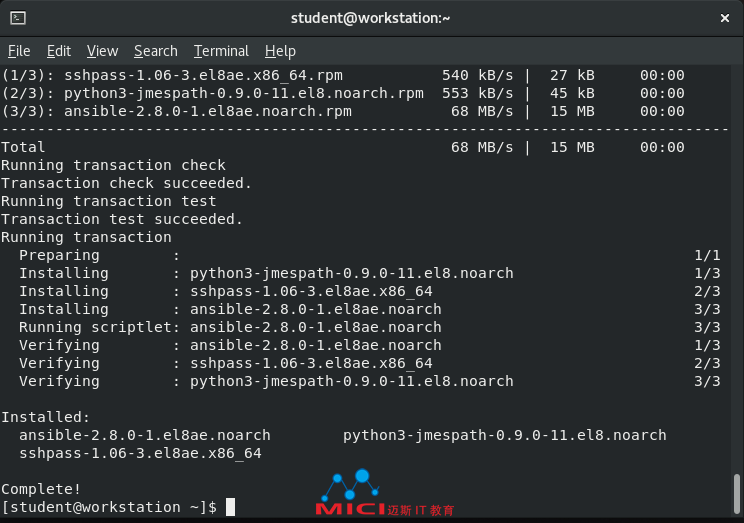
Task: Click the MICI logo watermark
Action: 384,494
